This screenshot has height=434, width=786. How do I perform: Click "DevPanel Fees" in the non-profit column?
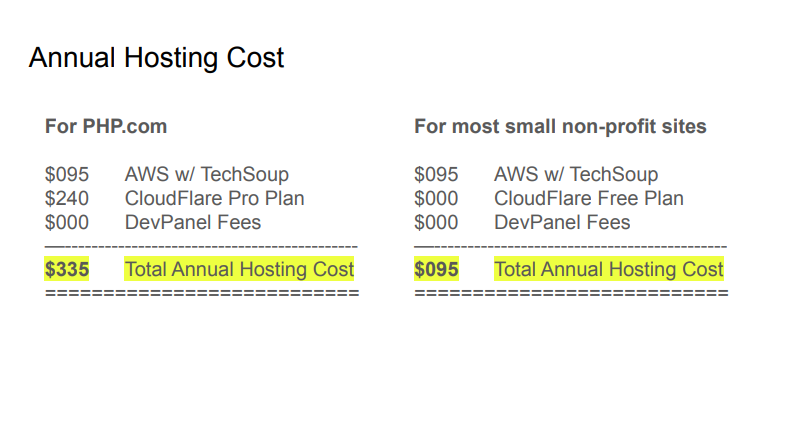click(x=561, y=222)
